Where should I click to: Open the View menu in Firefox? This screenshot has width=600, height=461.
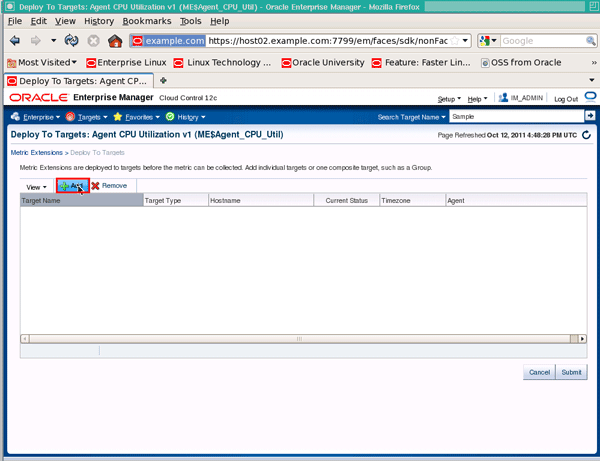pos(65,21)
